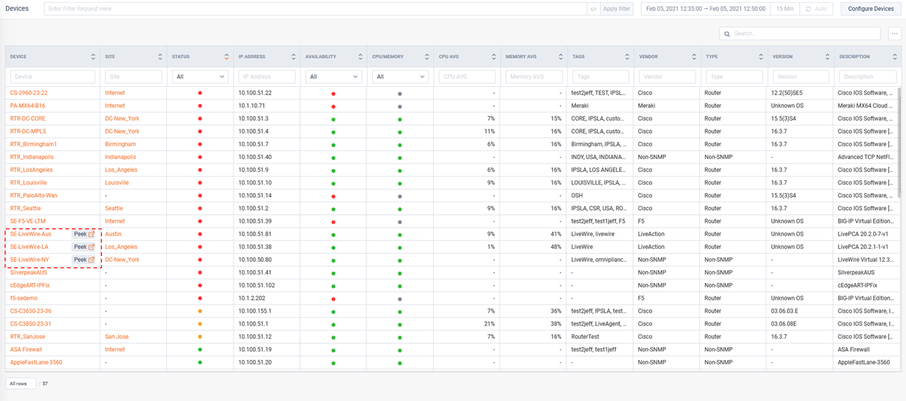Select IP address 10.100.51.81
The height and width of the screenshot is (401, 906).
(x=255, y=234)
